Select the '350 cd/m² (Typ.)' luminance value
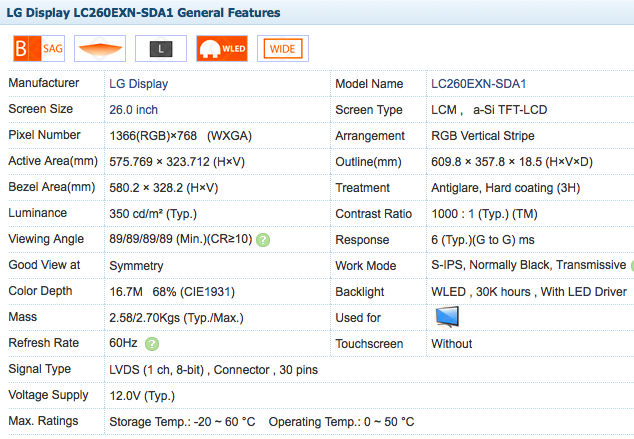The width and height of the screenshot is (634, 439). pos(153,213)
